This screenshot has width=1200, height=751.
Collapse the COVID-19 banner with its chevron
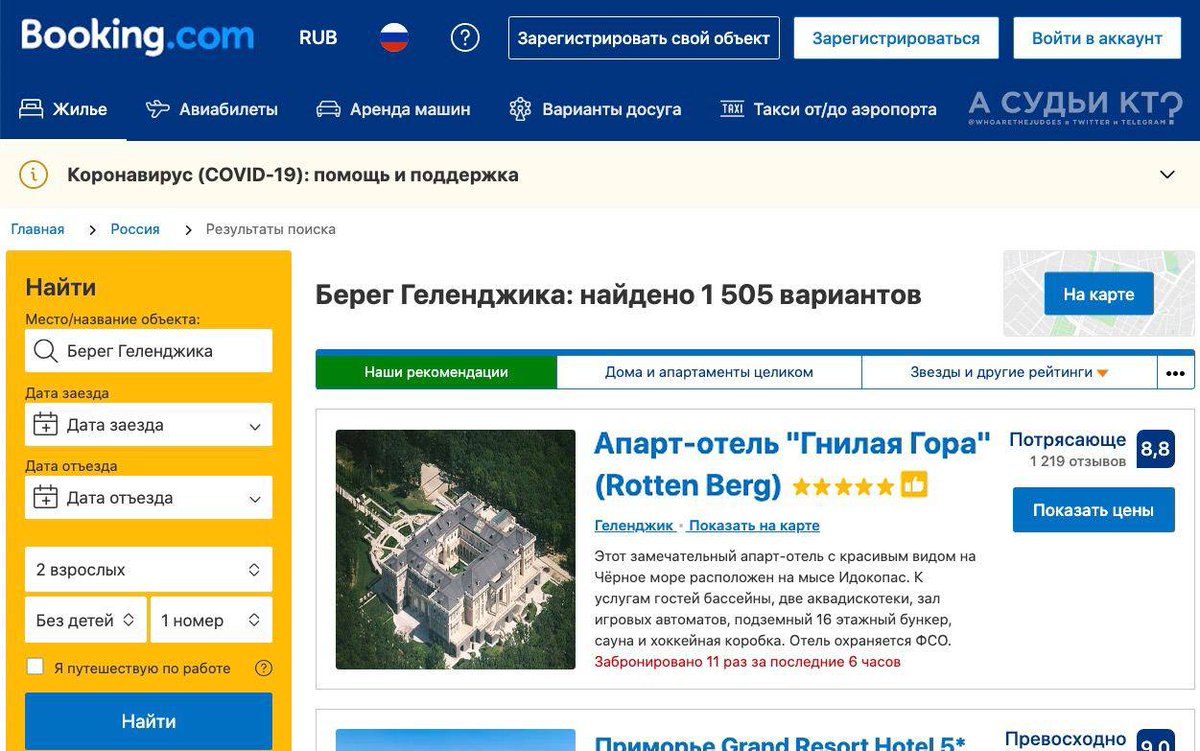tap(1166, 174)
